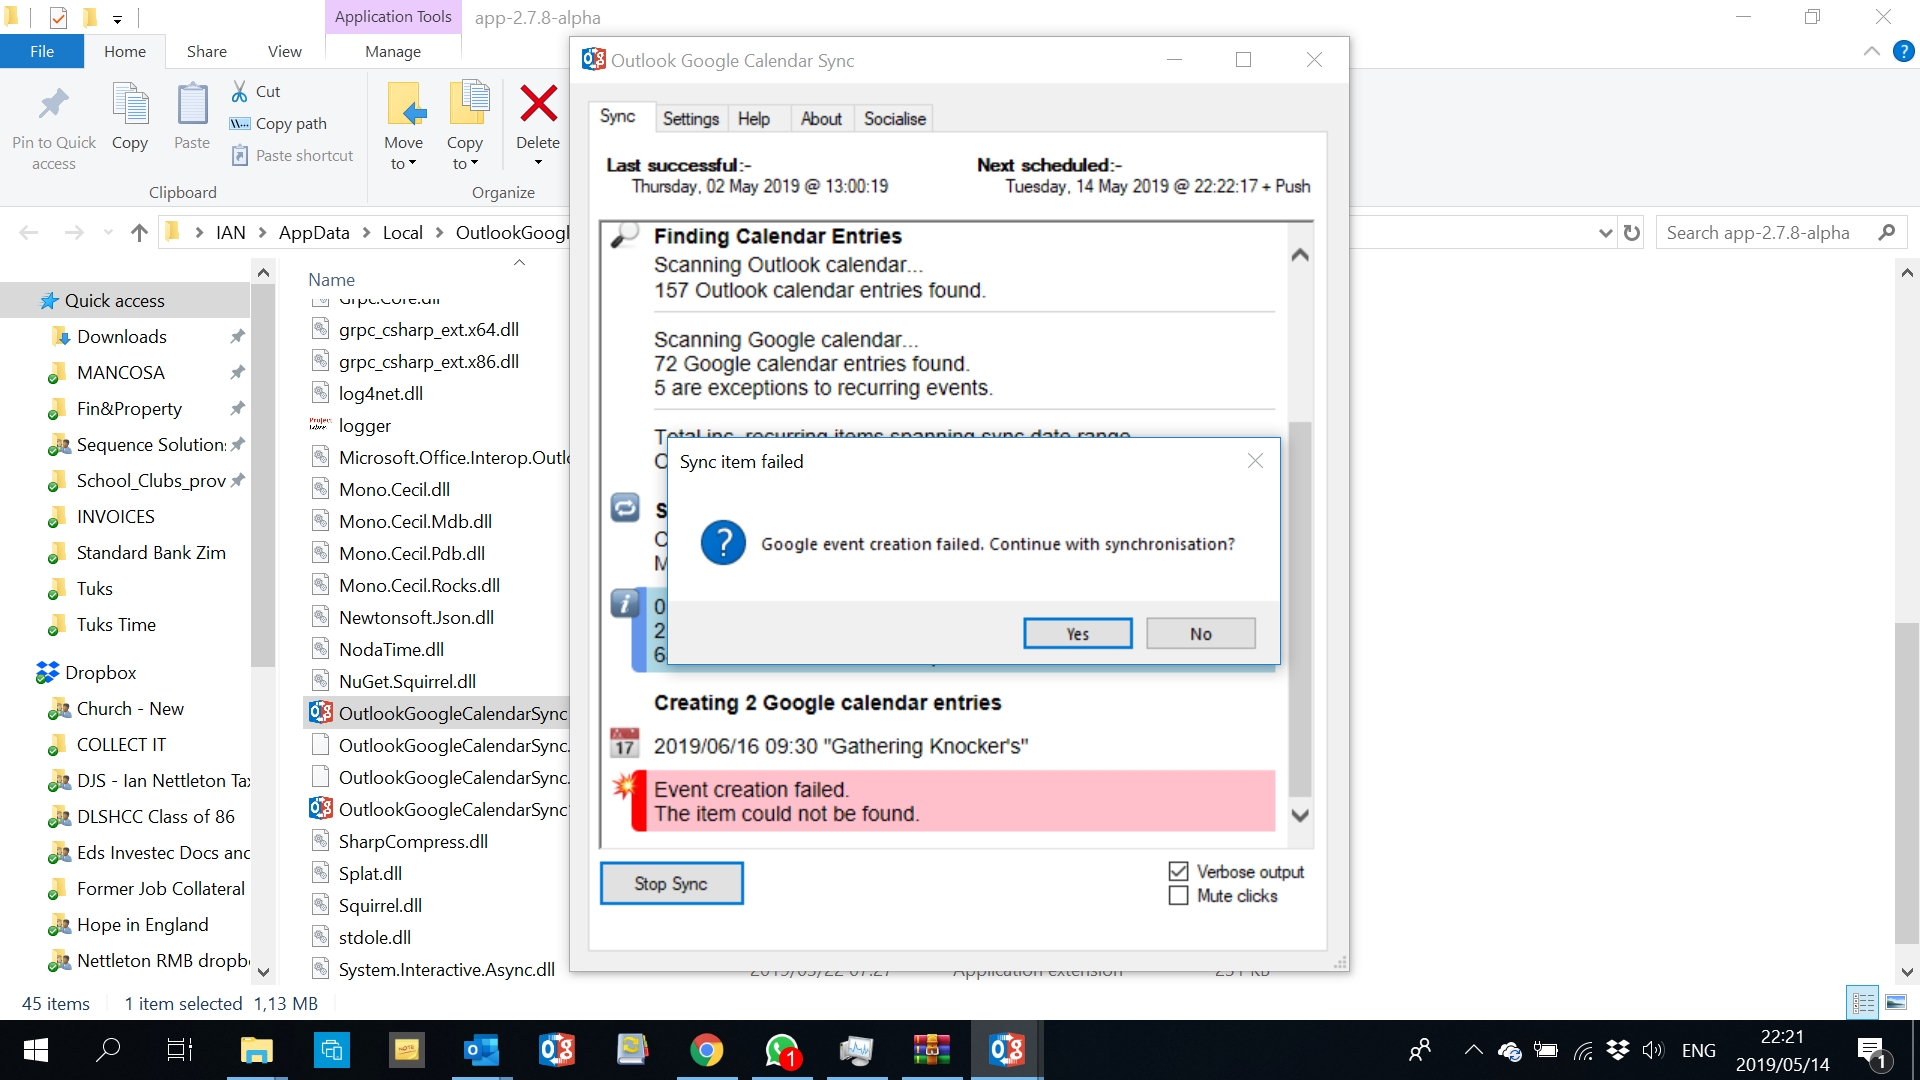Click navigation pane scroll down arrow
The width and height of the screenshot is (1920, 1080).
[x=263, y=970]
